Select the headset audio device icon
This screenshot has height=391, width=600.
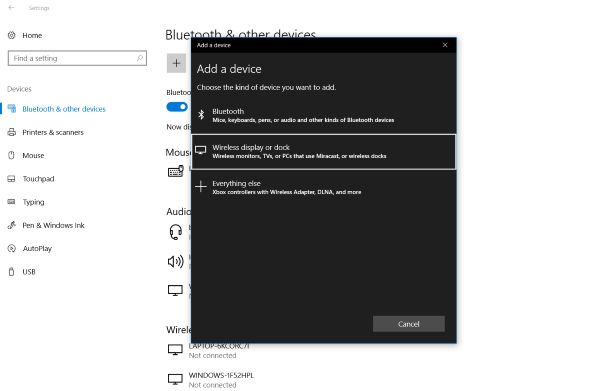pyautogui.click(x=176, y=232)
